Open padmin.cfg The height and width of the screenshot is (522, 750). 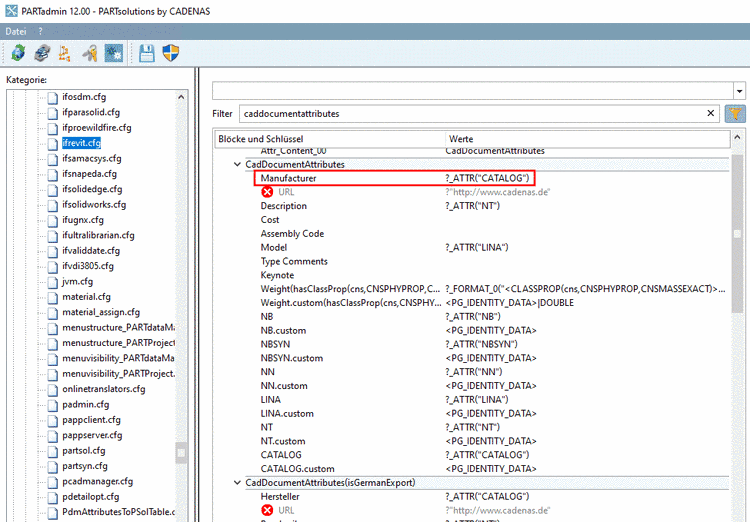click(86, 404)
